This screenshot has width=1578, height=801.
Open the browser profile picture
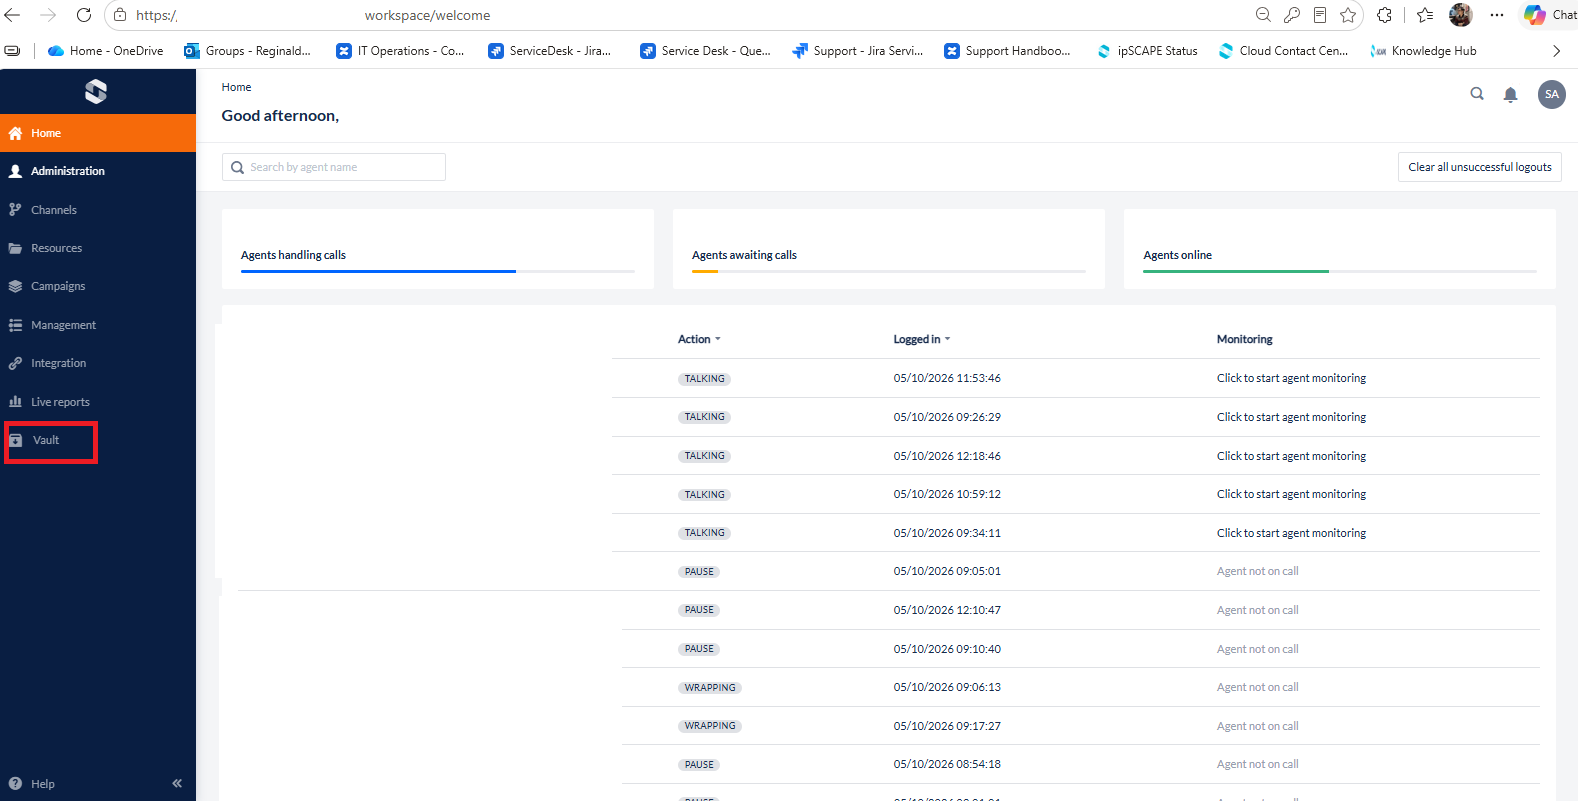click(x=1461, y=15)
